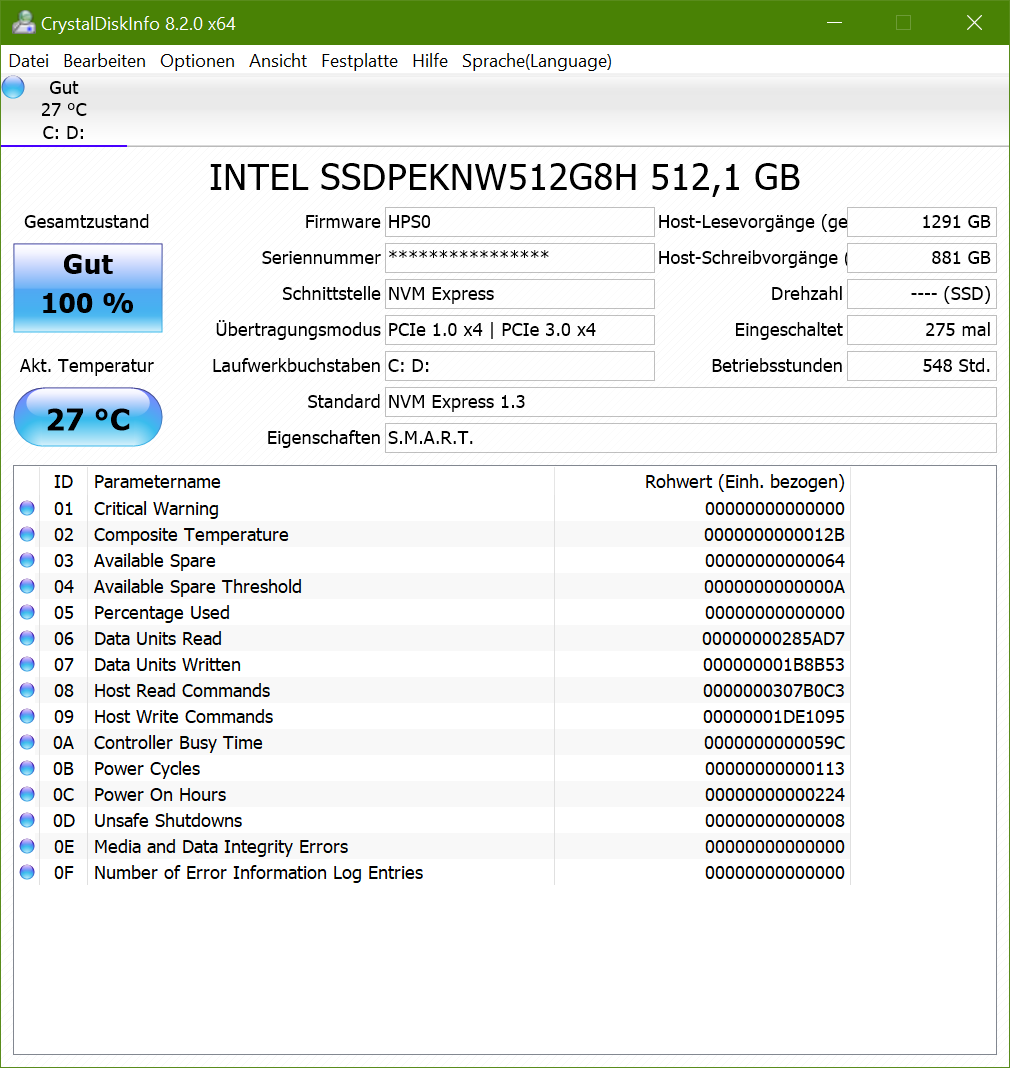Open the Optionen menu
Viewport: 1010px width, 1068px height.
pos(198,61)
